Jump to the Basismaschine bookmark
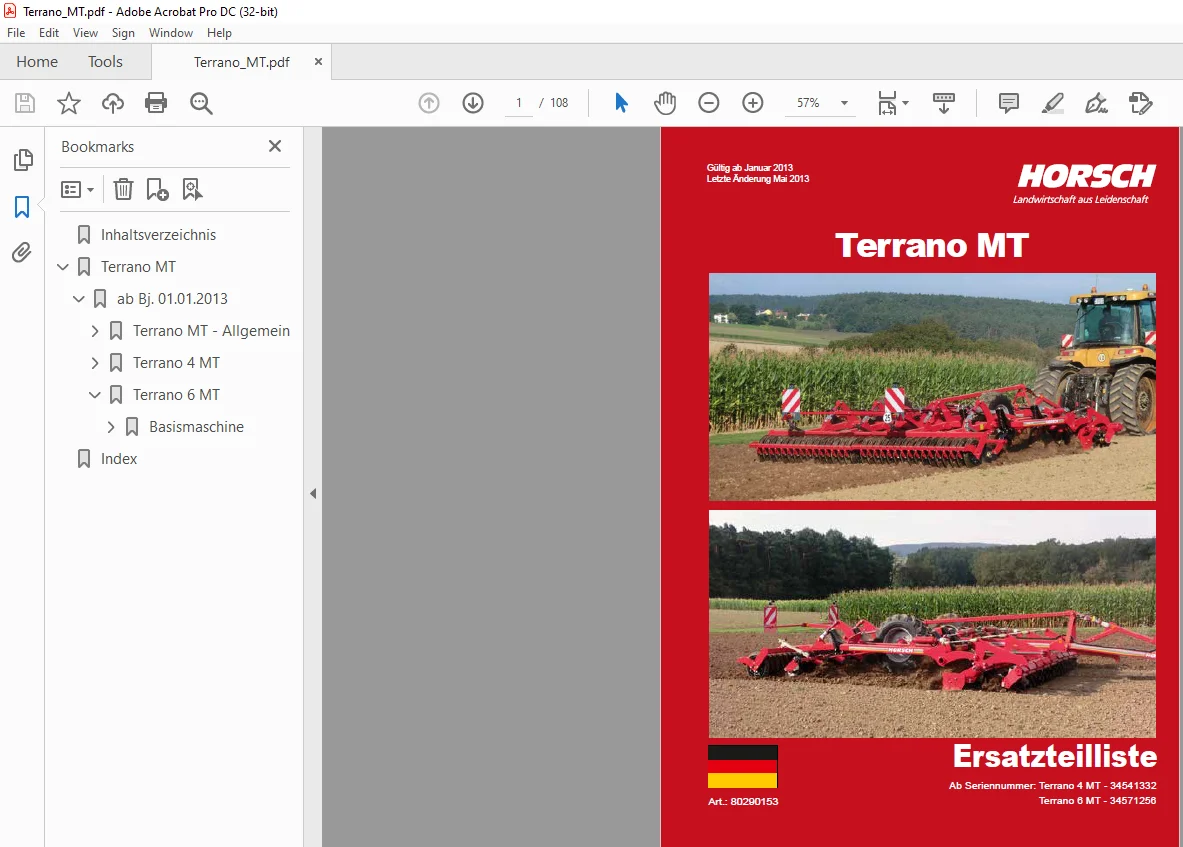Image resolution: width=1183 pixels, height=847 pixels. [x=196, y=427]
